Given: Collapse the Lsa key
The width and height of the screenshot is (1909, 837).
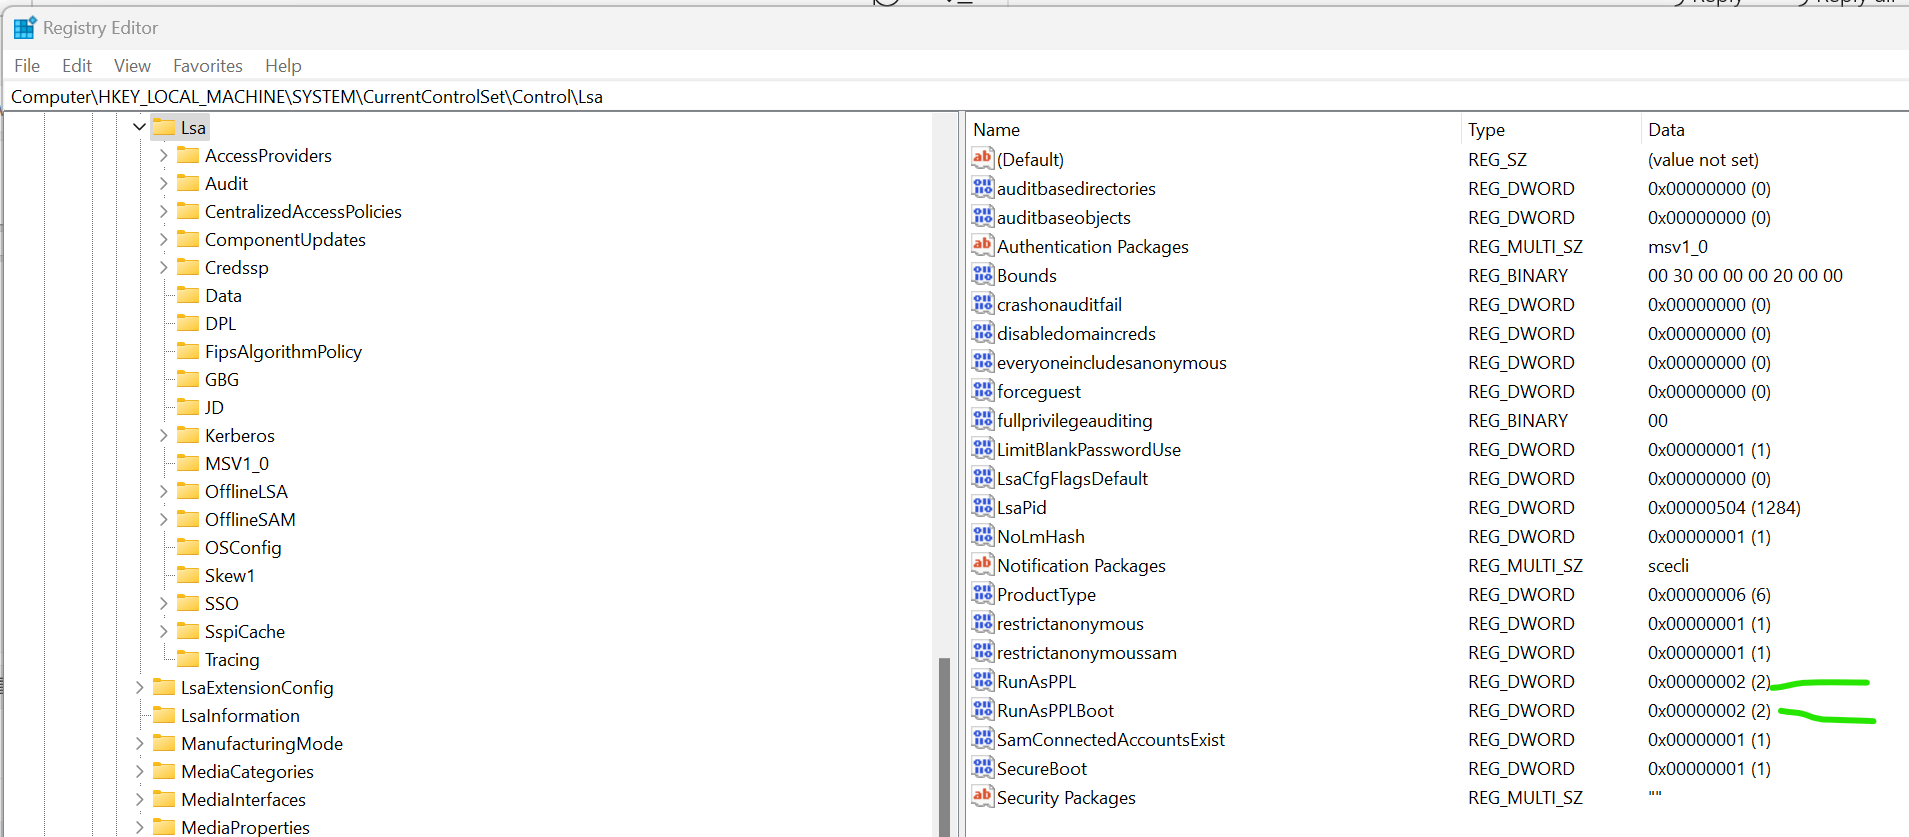Looking at the screenshot, I should (139, 127).
